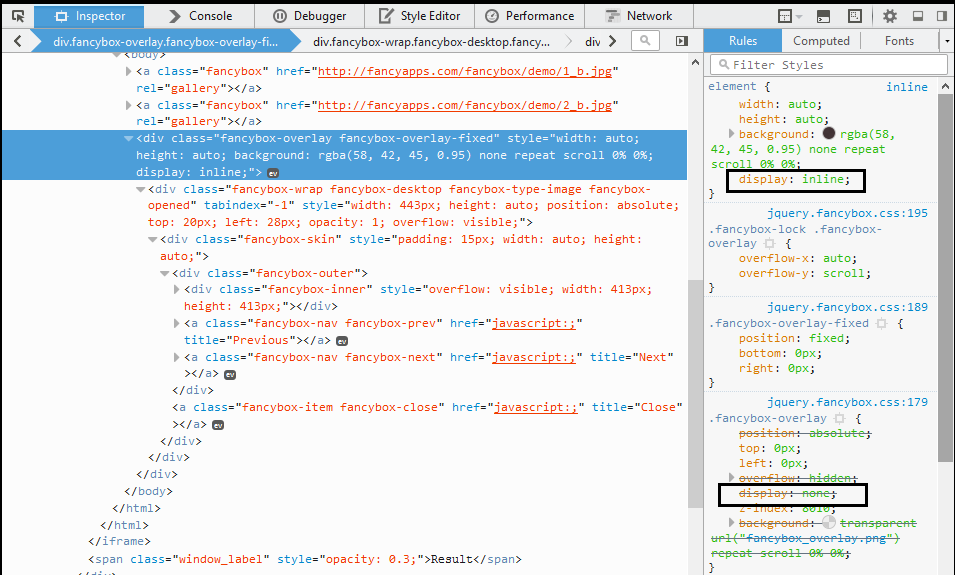This screenshot has width=955, height=575.
Task: Activate the element picker tool
Action: tap(18, 16)
